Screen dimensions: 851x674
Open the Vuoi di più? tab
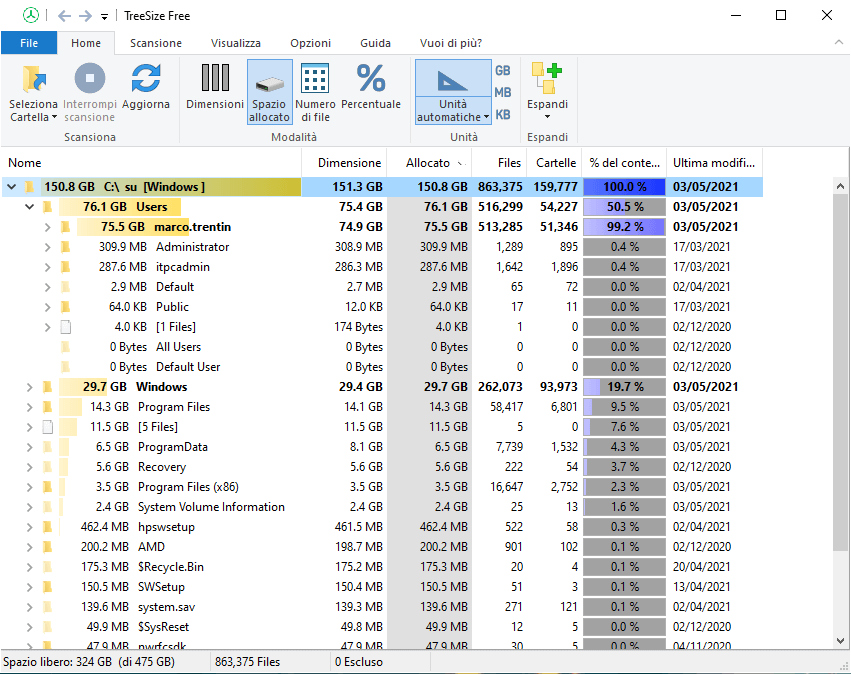coord(450,43)
